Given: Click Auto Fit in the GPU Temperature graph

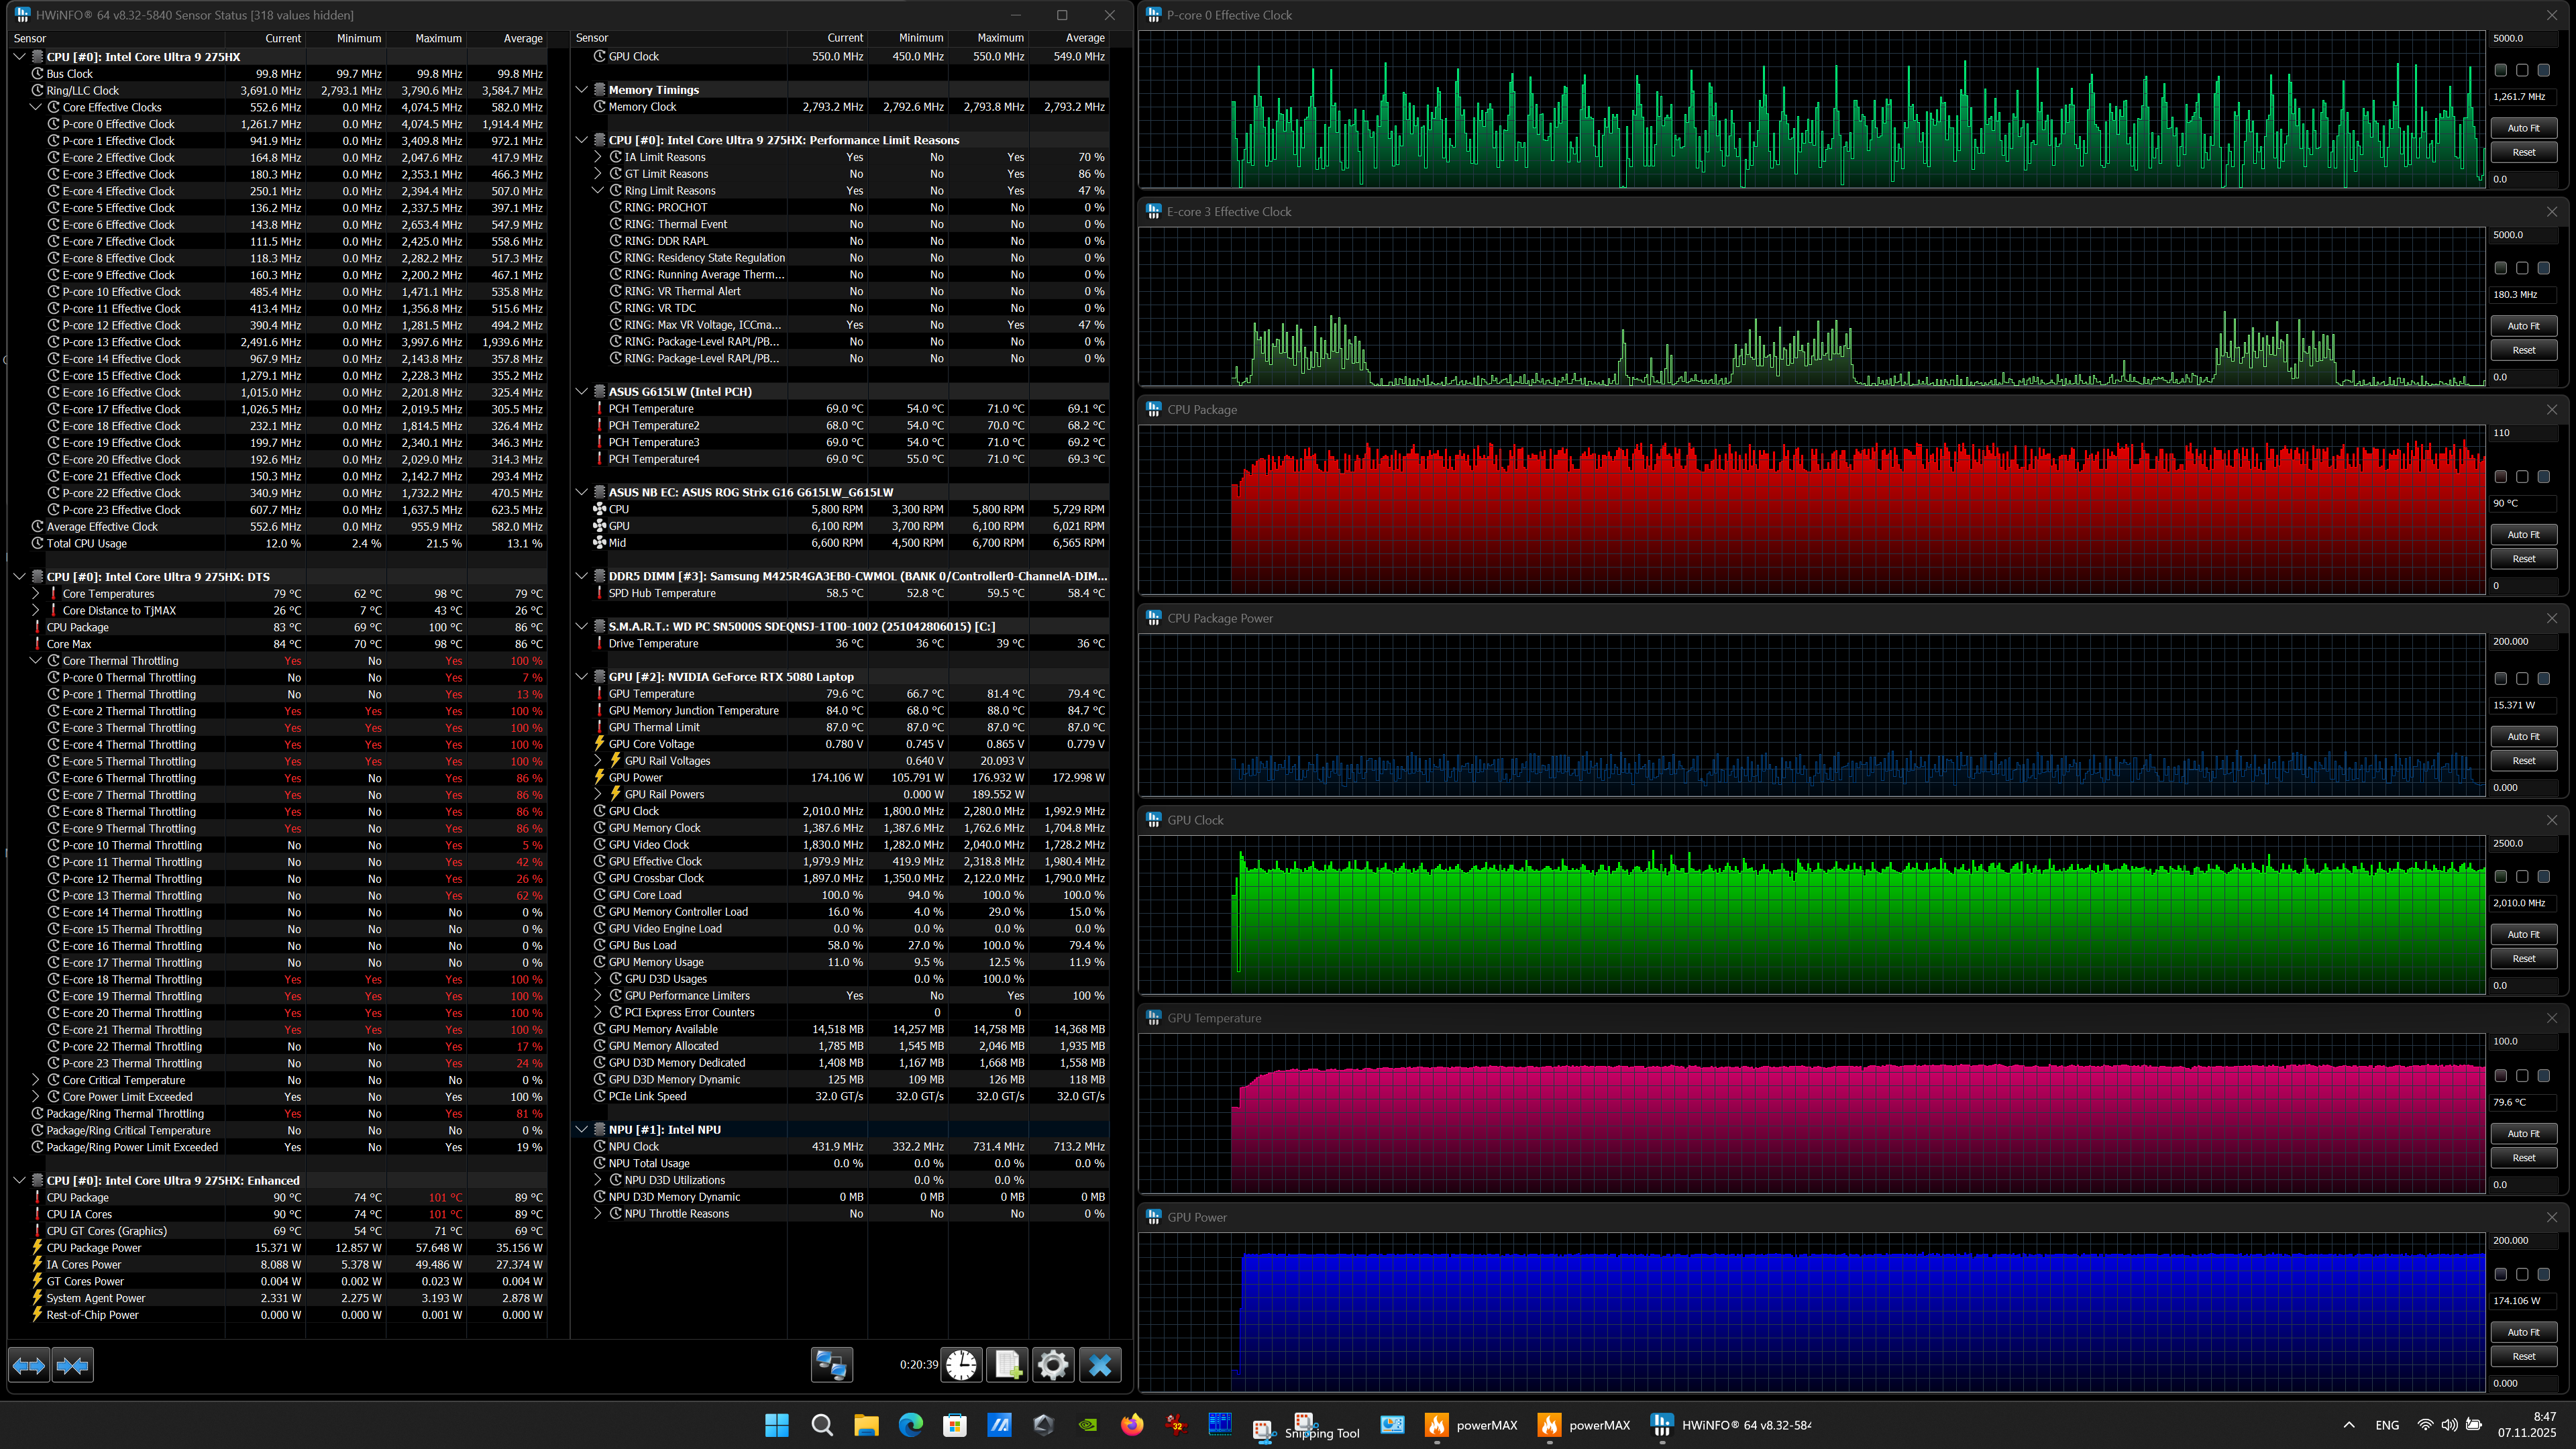Looking at the screenshot, I should (2523, 1133).
